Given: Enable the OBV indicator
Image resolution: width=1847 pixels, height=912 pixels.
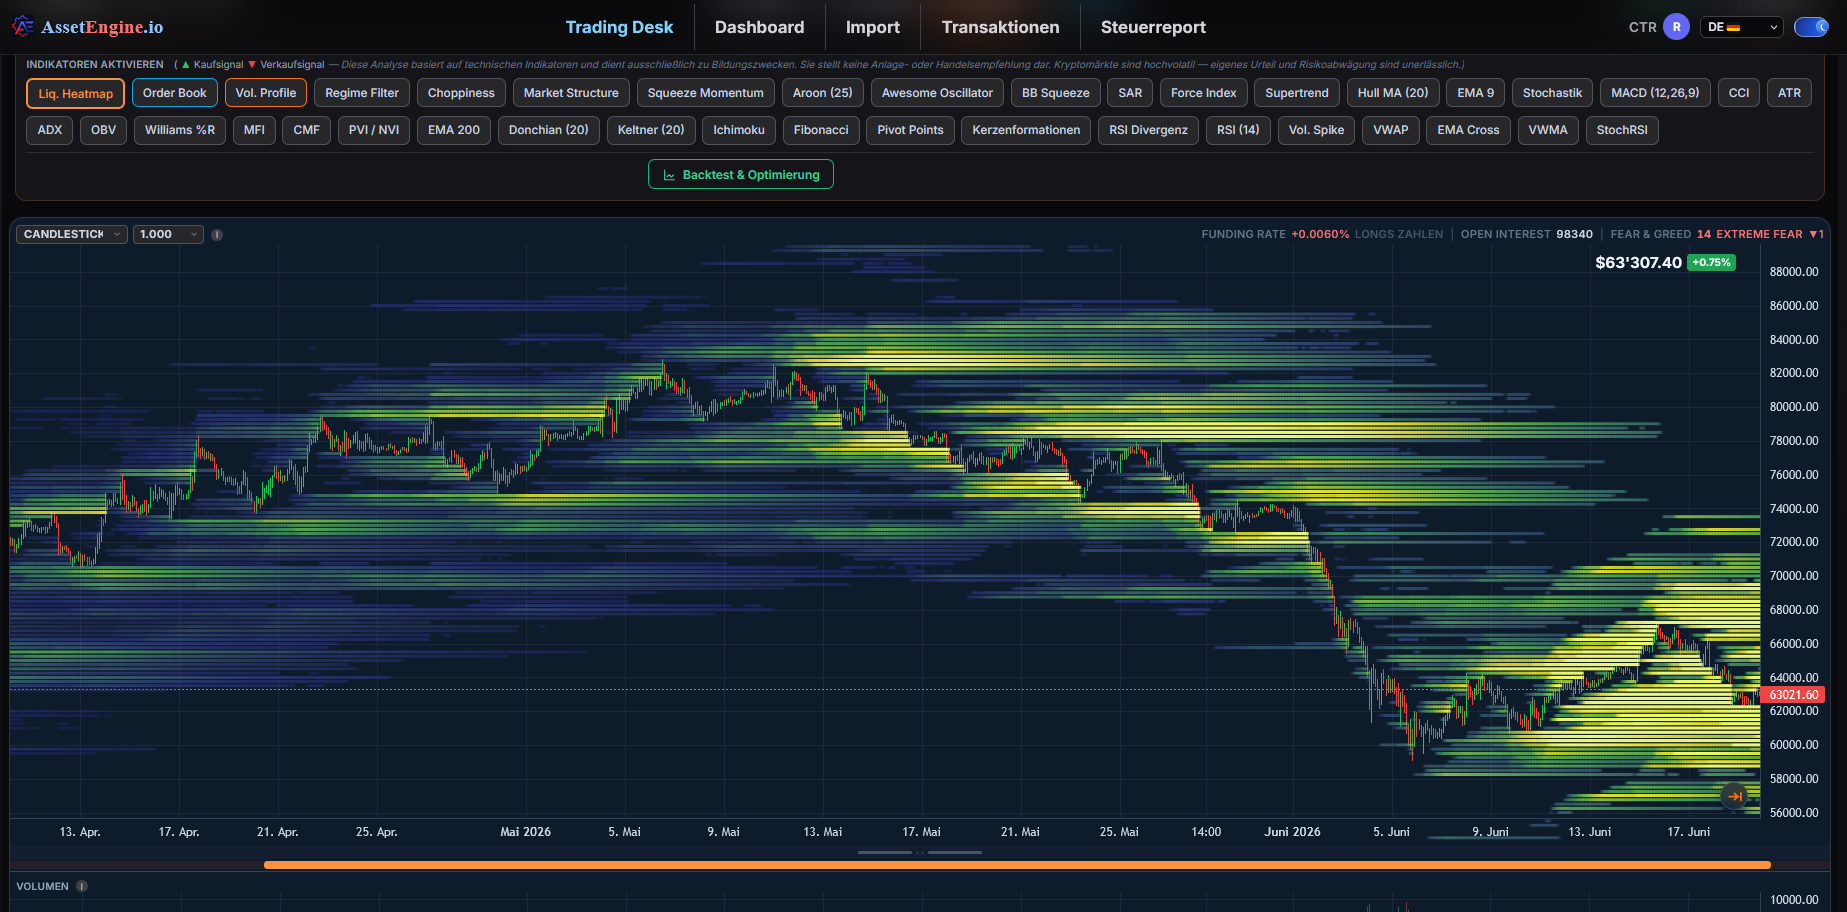Looking at the screenshot, I should [104, 130].
